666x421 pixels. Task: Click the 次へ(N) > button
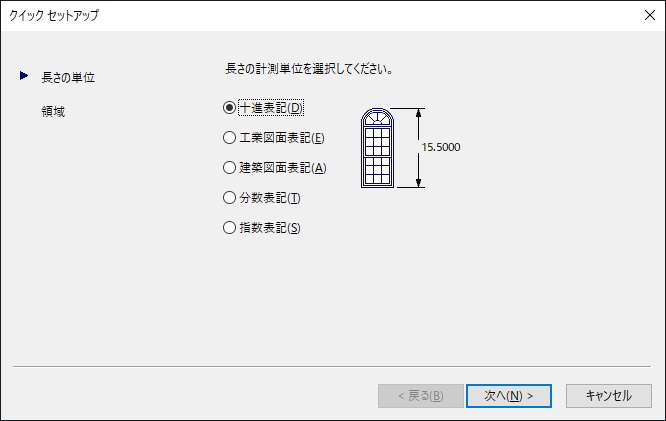tap(509, 396)
